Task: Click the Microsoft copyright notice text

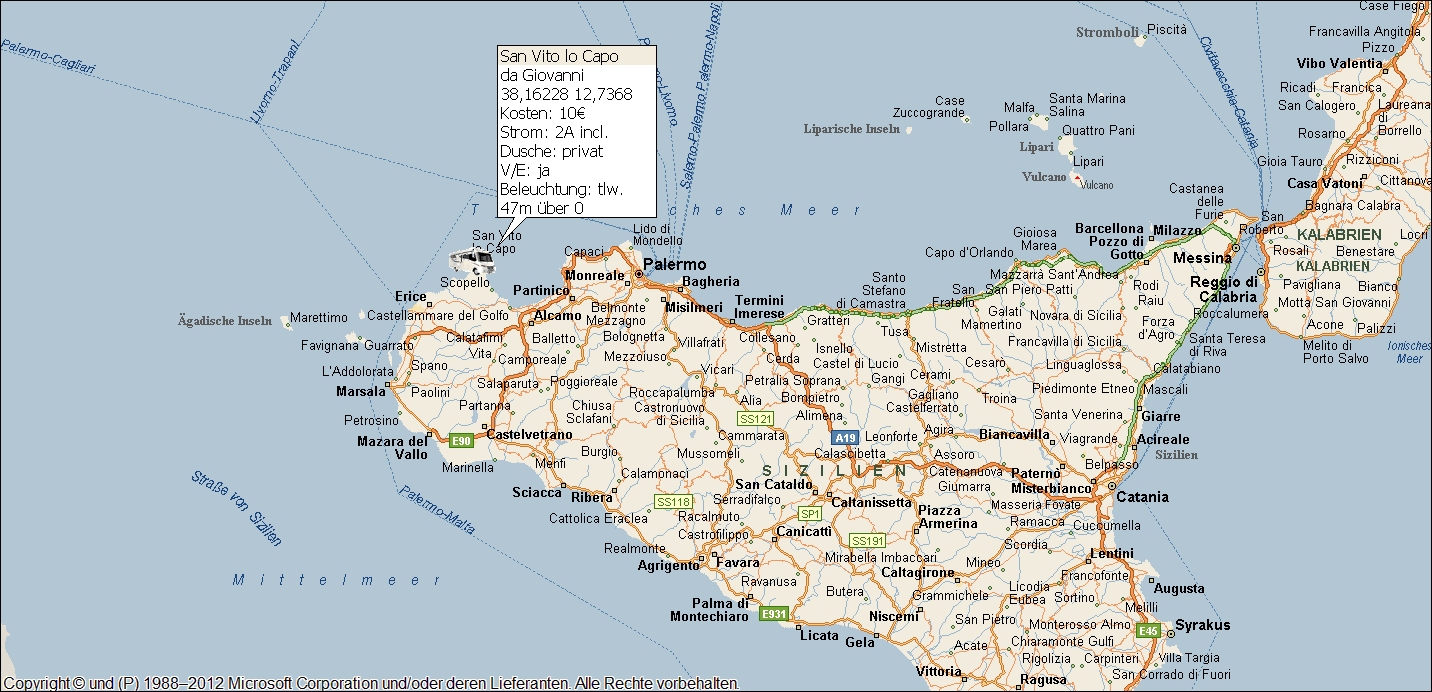Action: pos(371,683)
